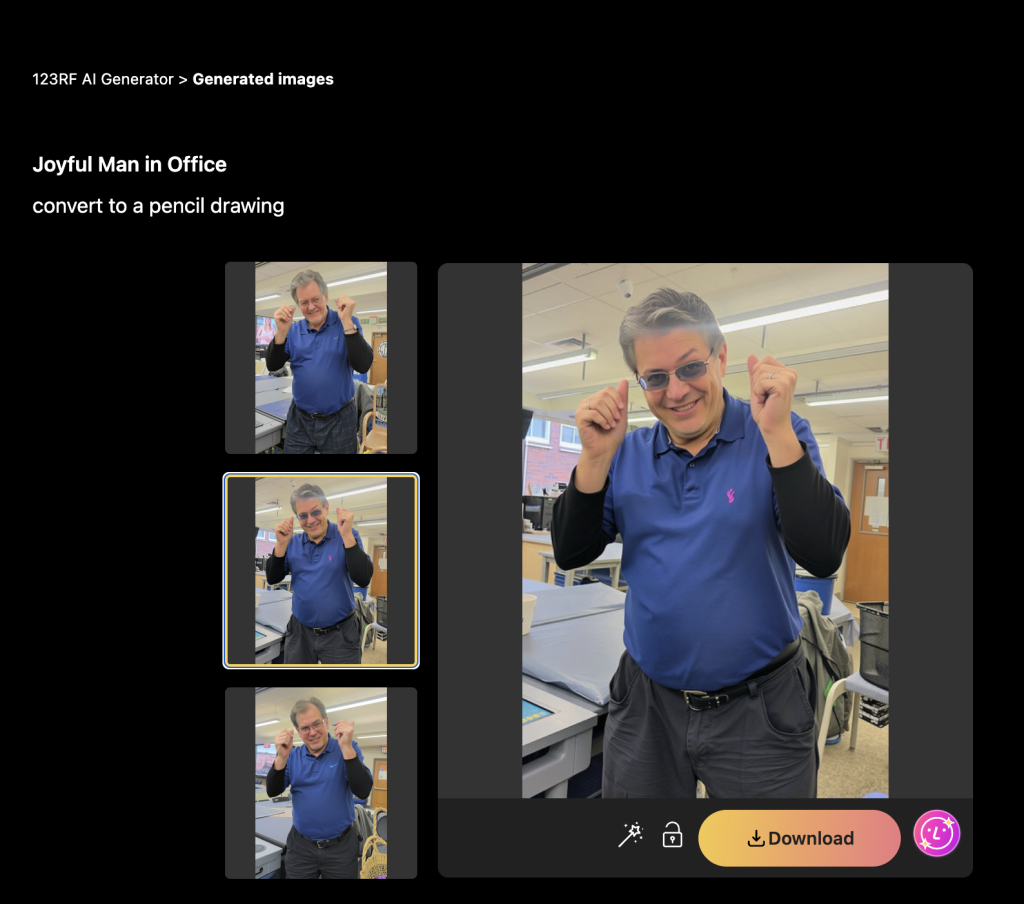Click the large preview image of the man

(x=705, y=530)
